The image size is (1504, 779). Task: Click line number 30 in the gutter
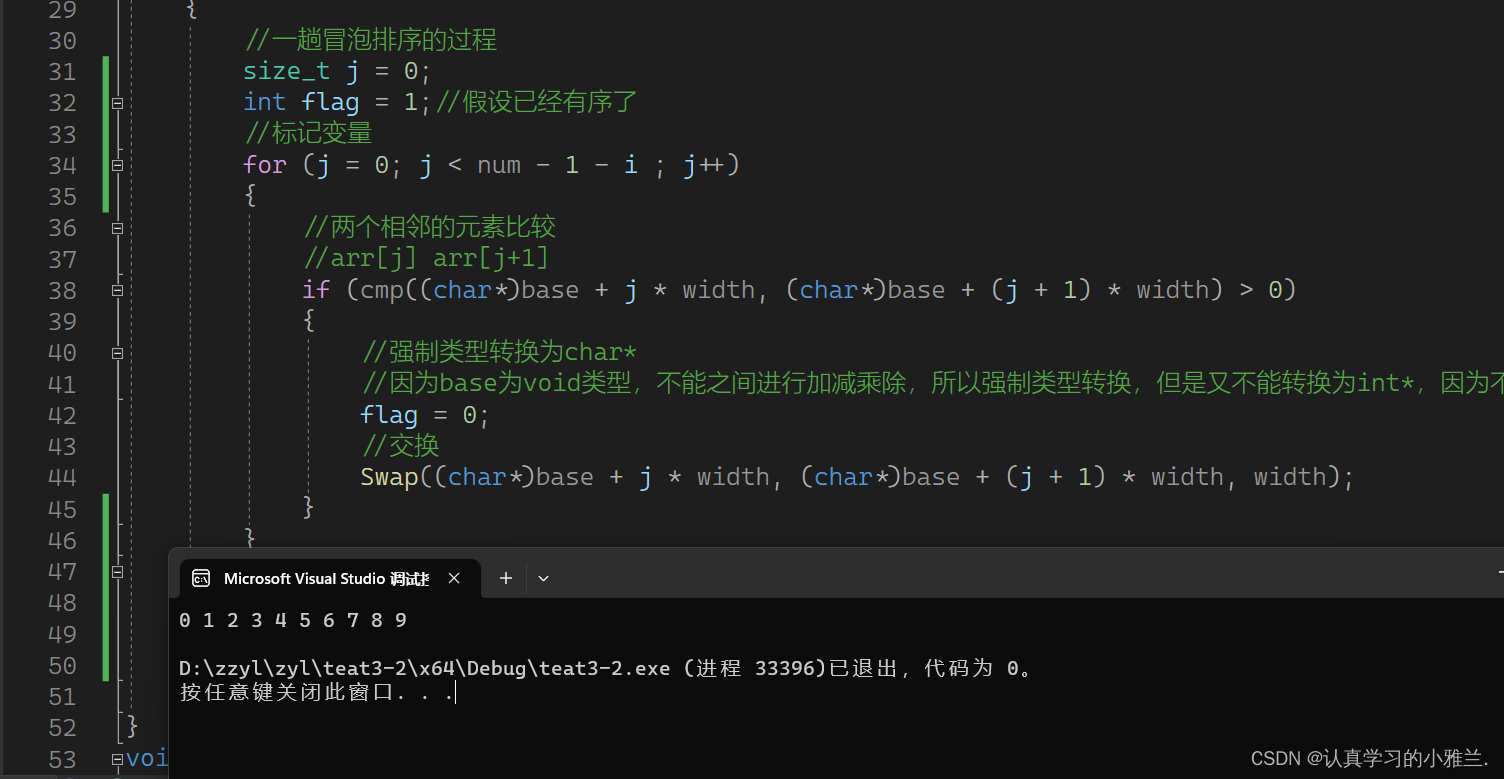62,41
